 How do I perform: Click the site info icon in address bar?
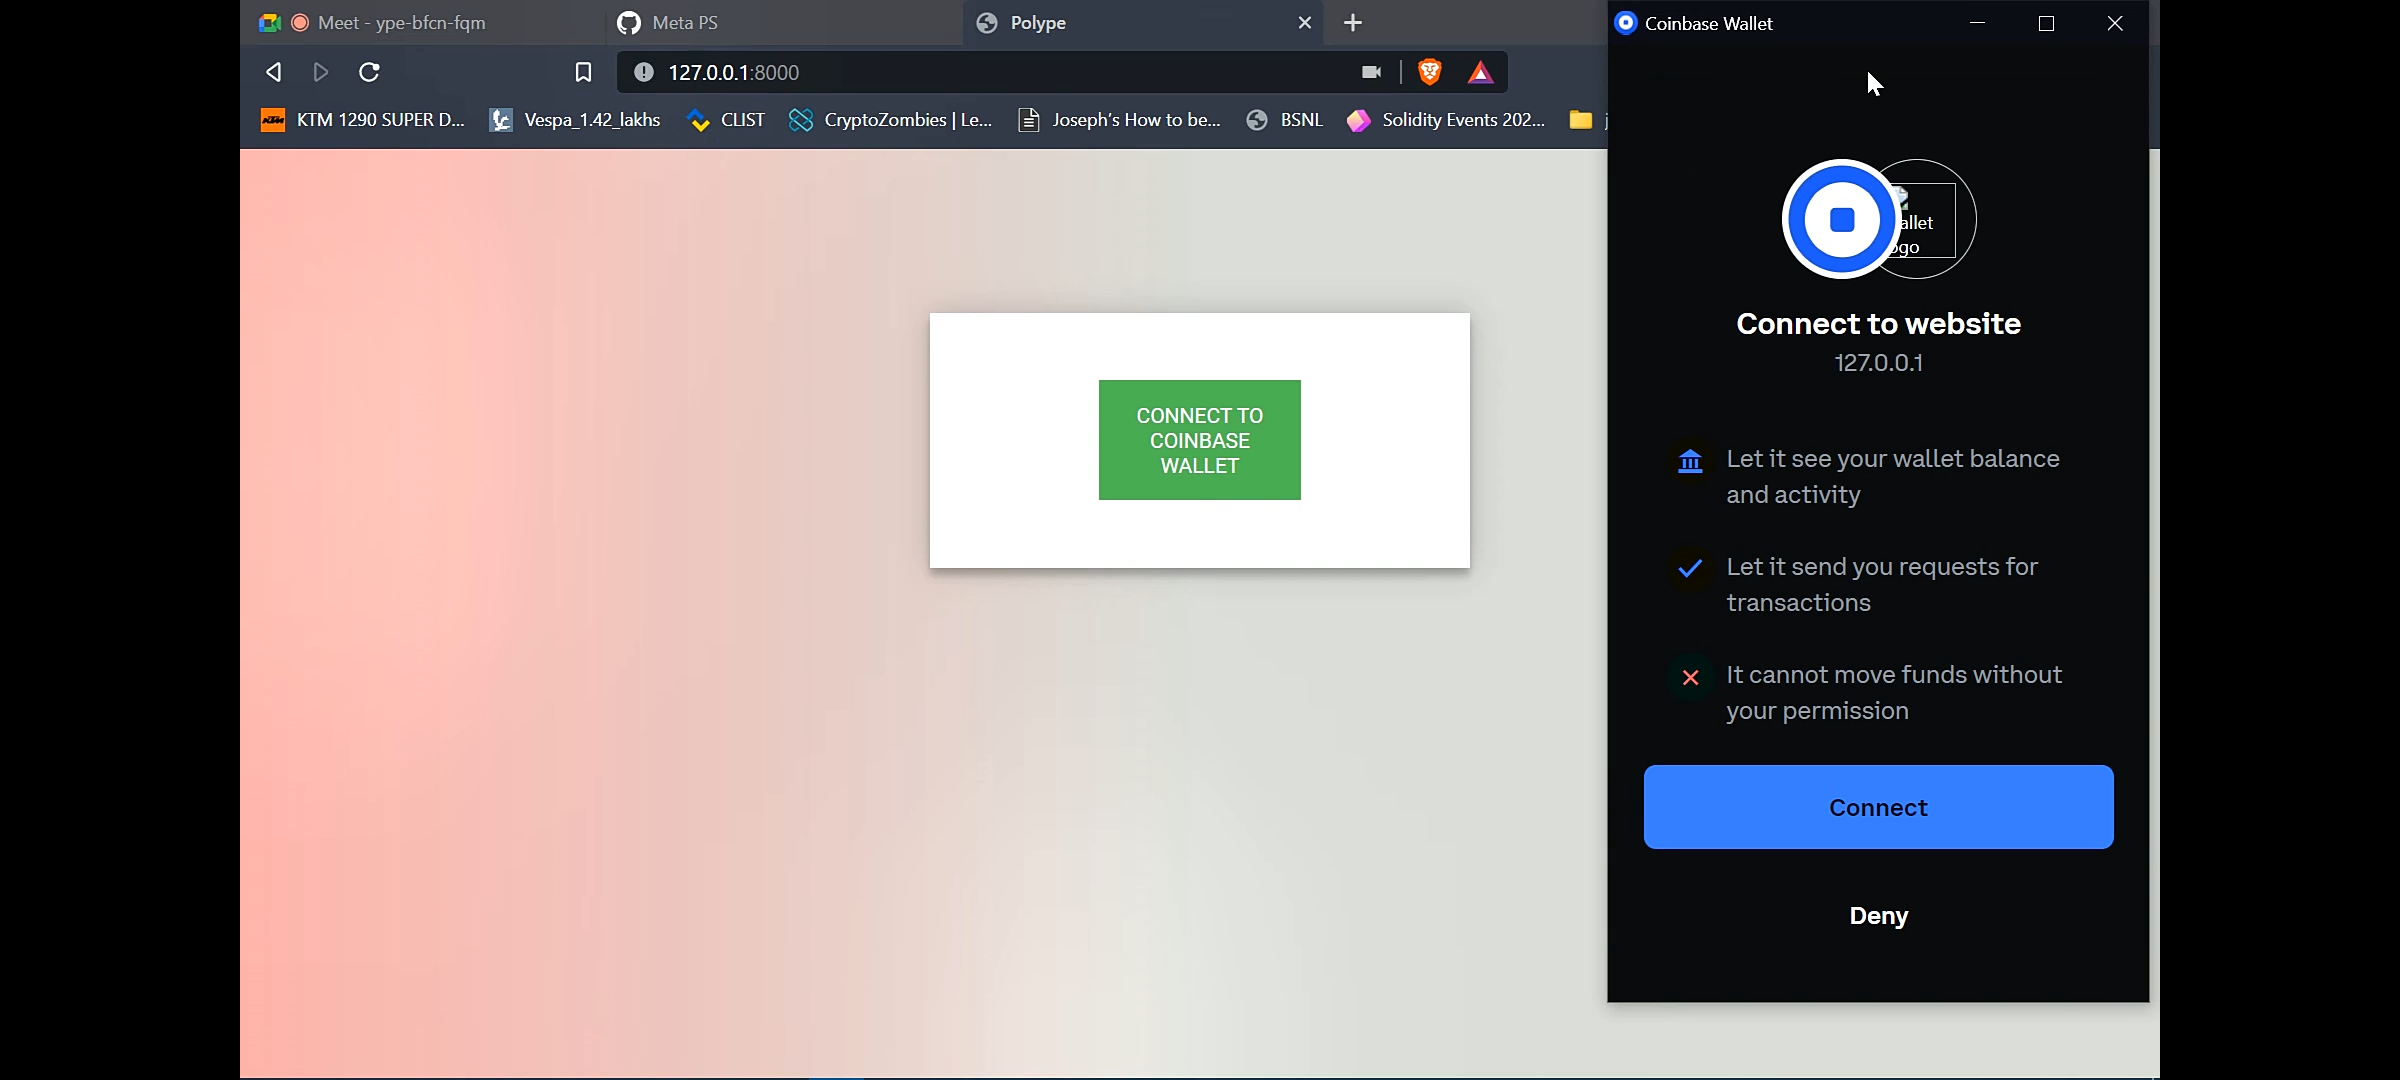[x=644, y=72]
